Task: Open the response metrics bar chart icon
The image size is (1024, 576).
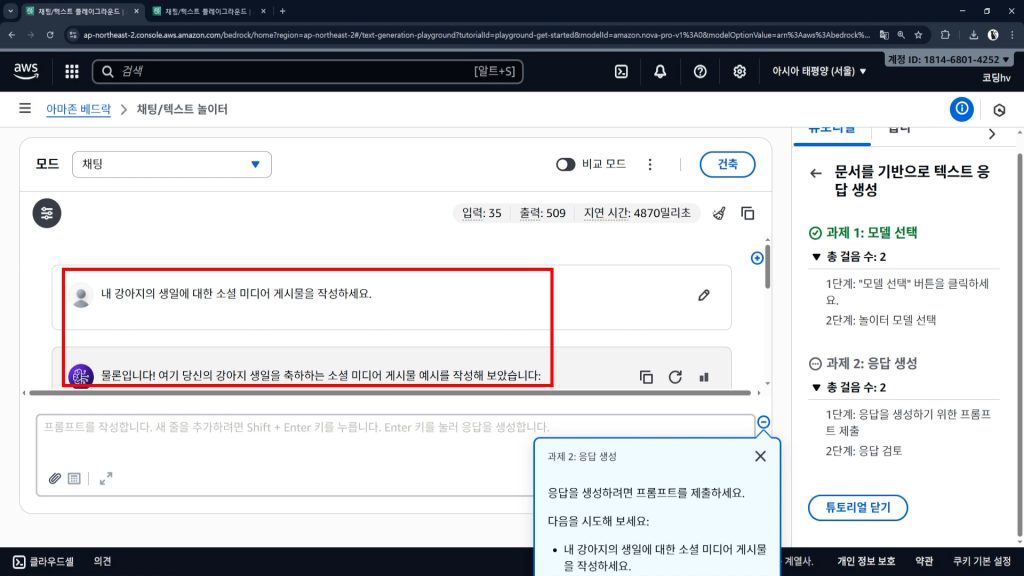Action: pyautogui.click(x=704, y=377)
